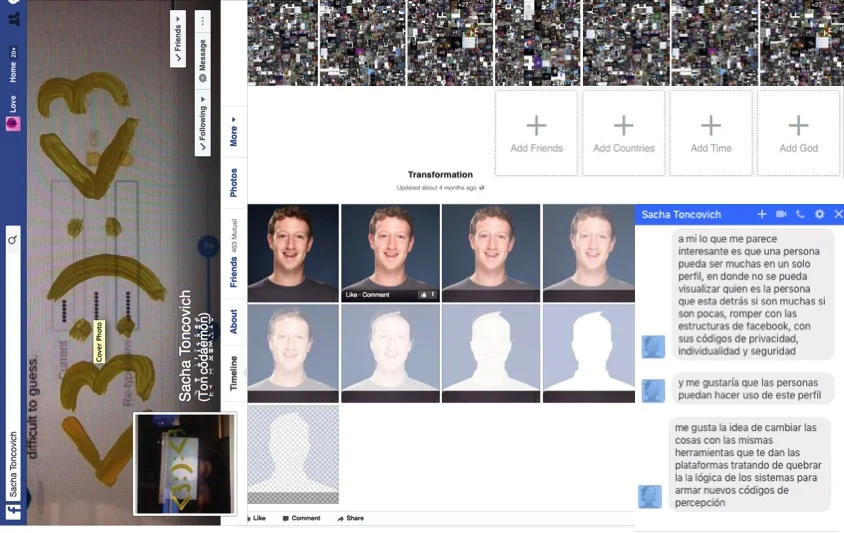This screenshot has width=844, height=533.
Task: Switch to the About profile tab
Action: [x=234, y=321]
